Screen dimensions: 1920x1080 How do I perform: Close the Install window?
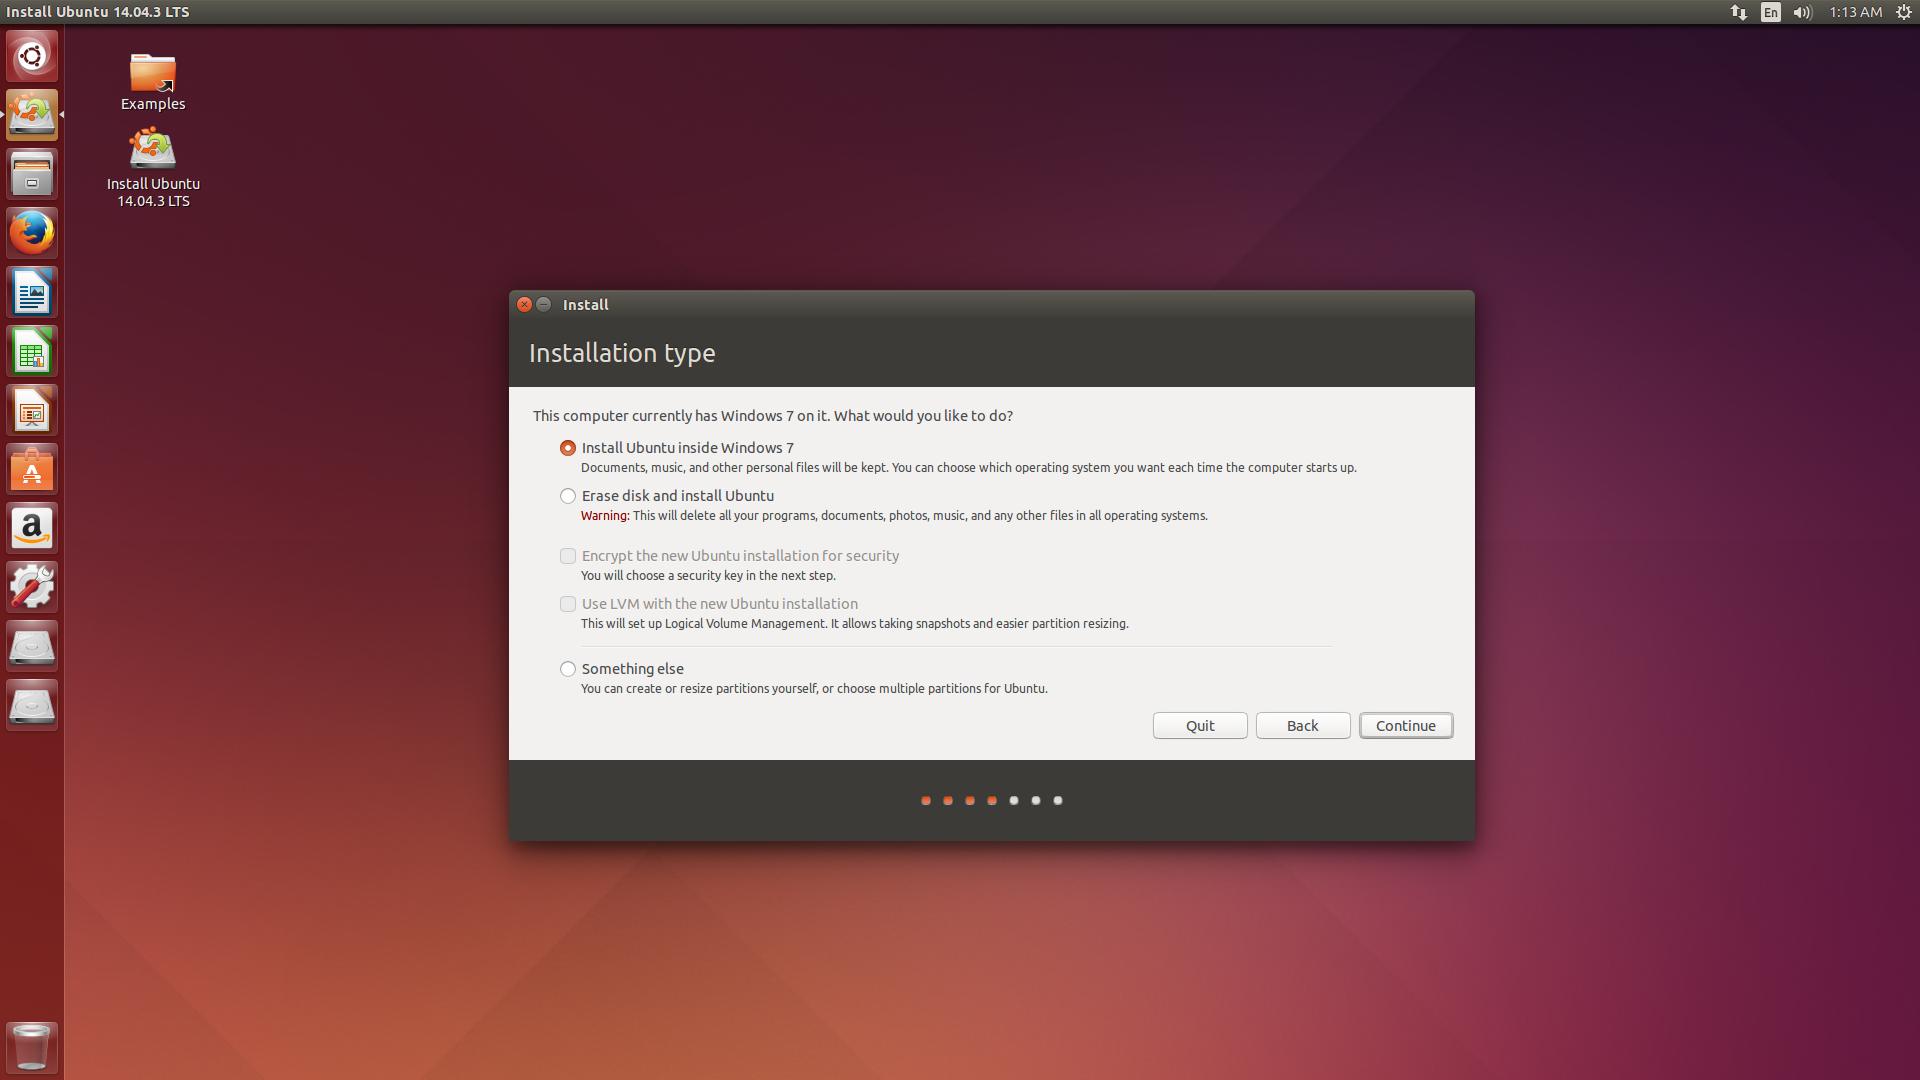524,305
